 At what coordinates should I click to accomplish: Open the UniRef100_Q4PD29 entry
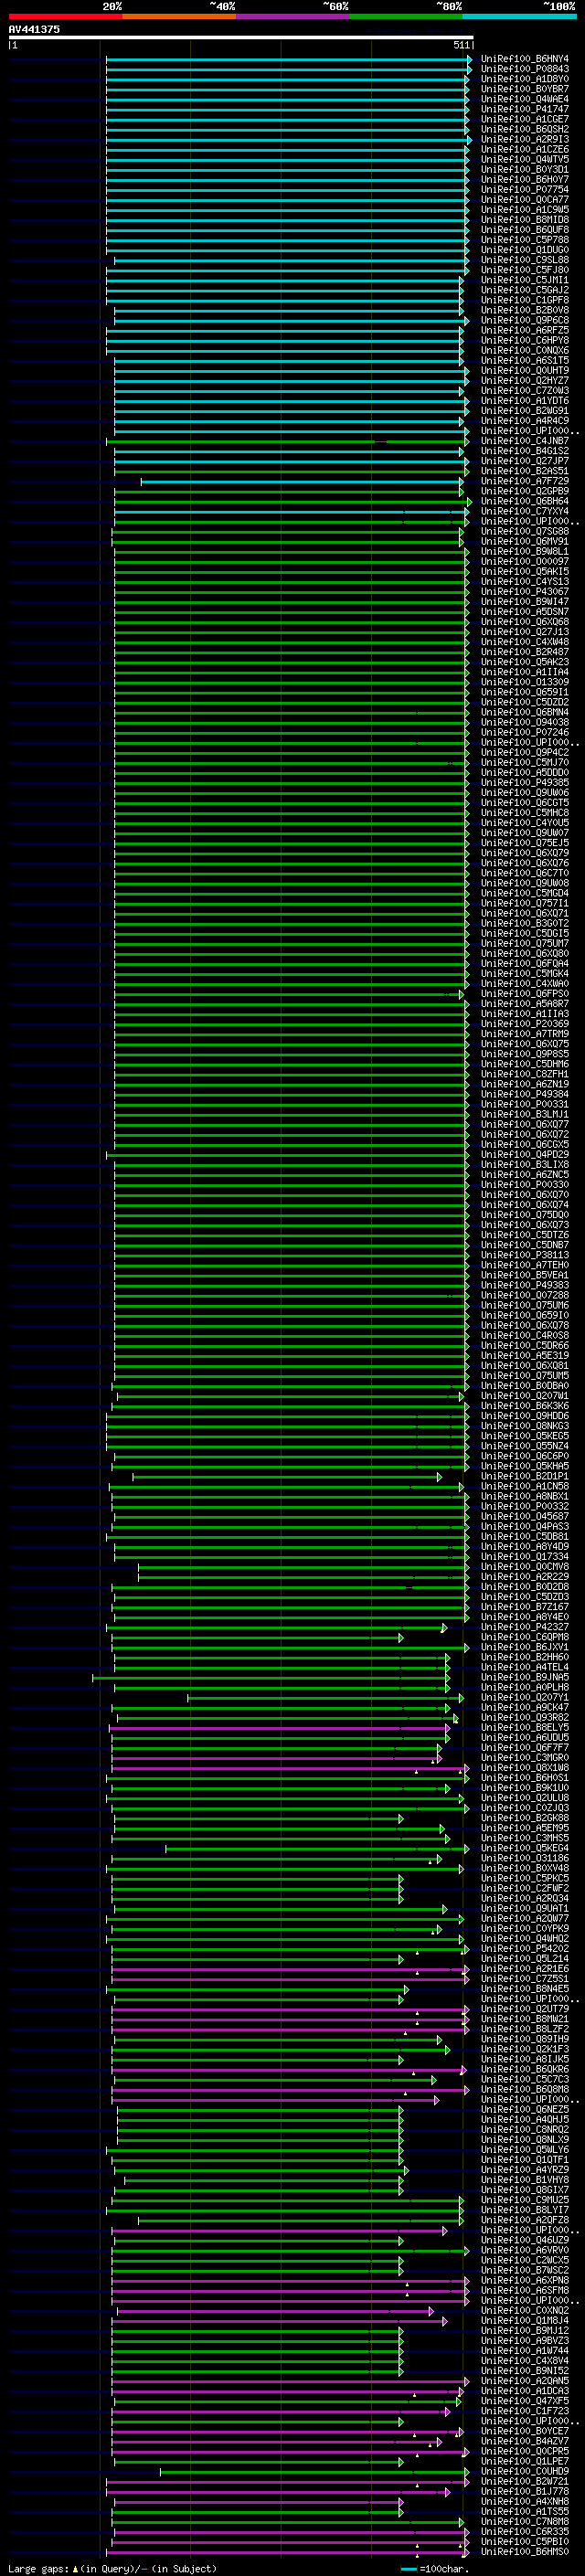[525, 1155]
